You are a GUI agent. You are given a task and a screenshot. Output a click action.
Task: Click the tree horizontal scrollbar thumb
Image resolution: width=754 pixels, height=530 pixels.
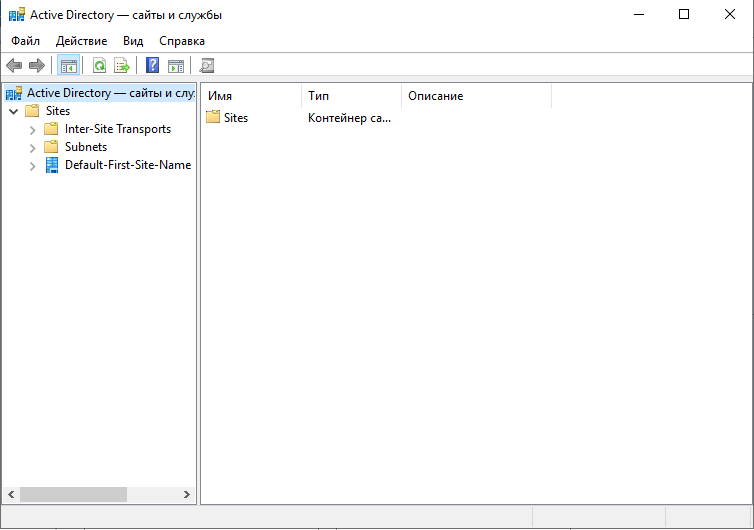pos(73,494)
